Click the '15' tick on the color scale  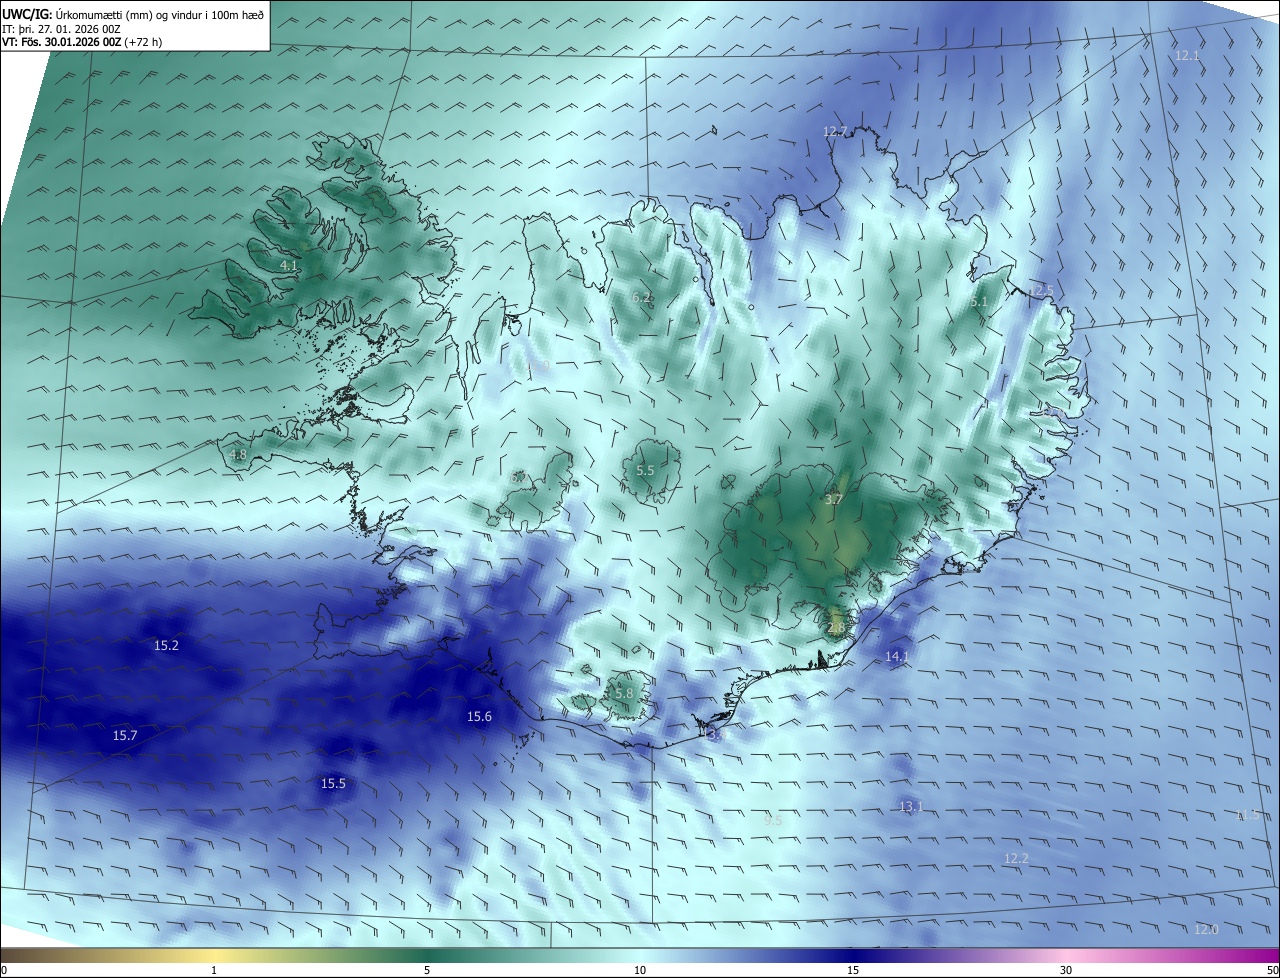[853, 970]
